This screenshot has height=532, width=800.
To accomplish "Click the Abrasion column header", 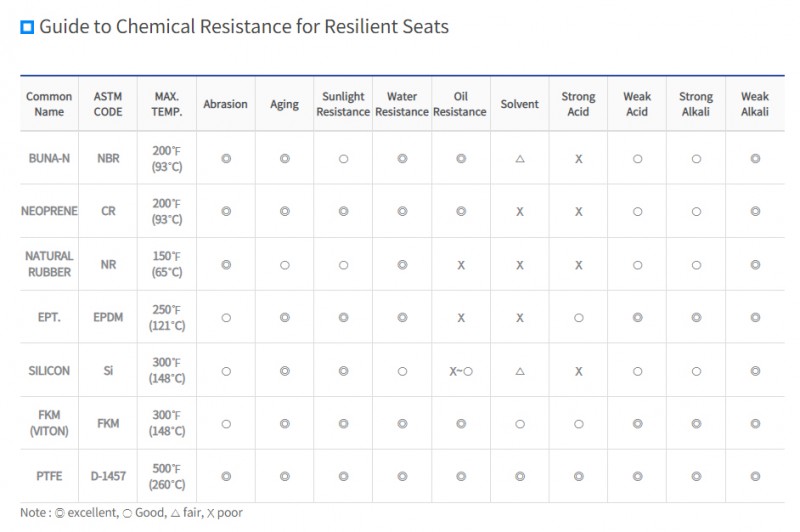I will (225, 104).
